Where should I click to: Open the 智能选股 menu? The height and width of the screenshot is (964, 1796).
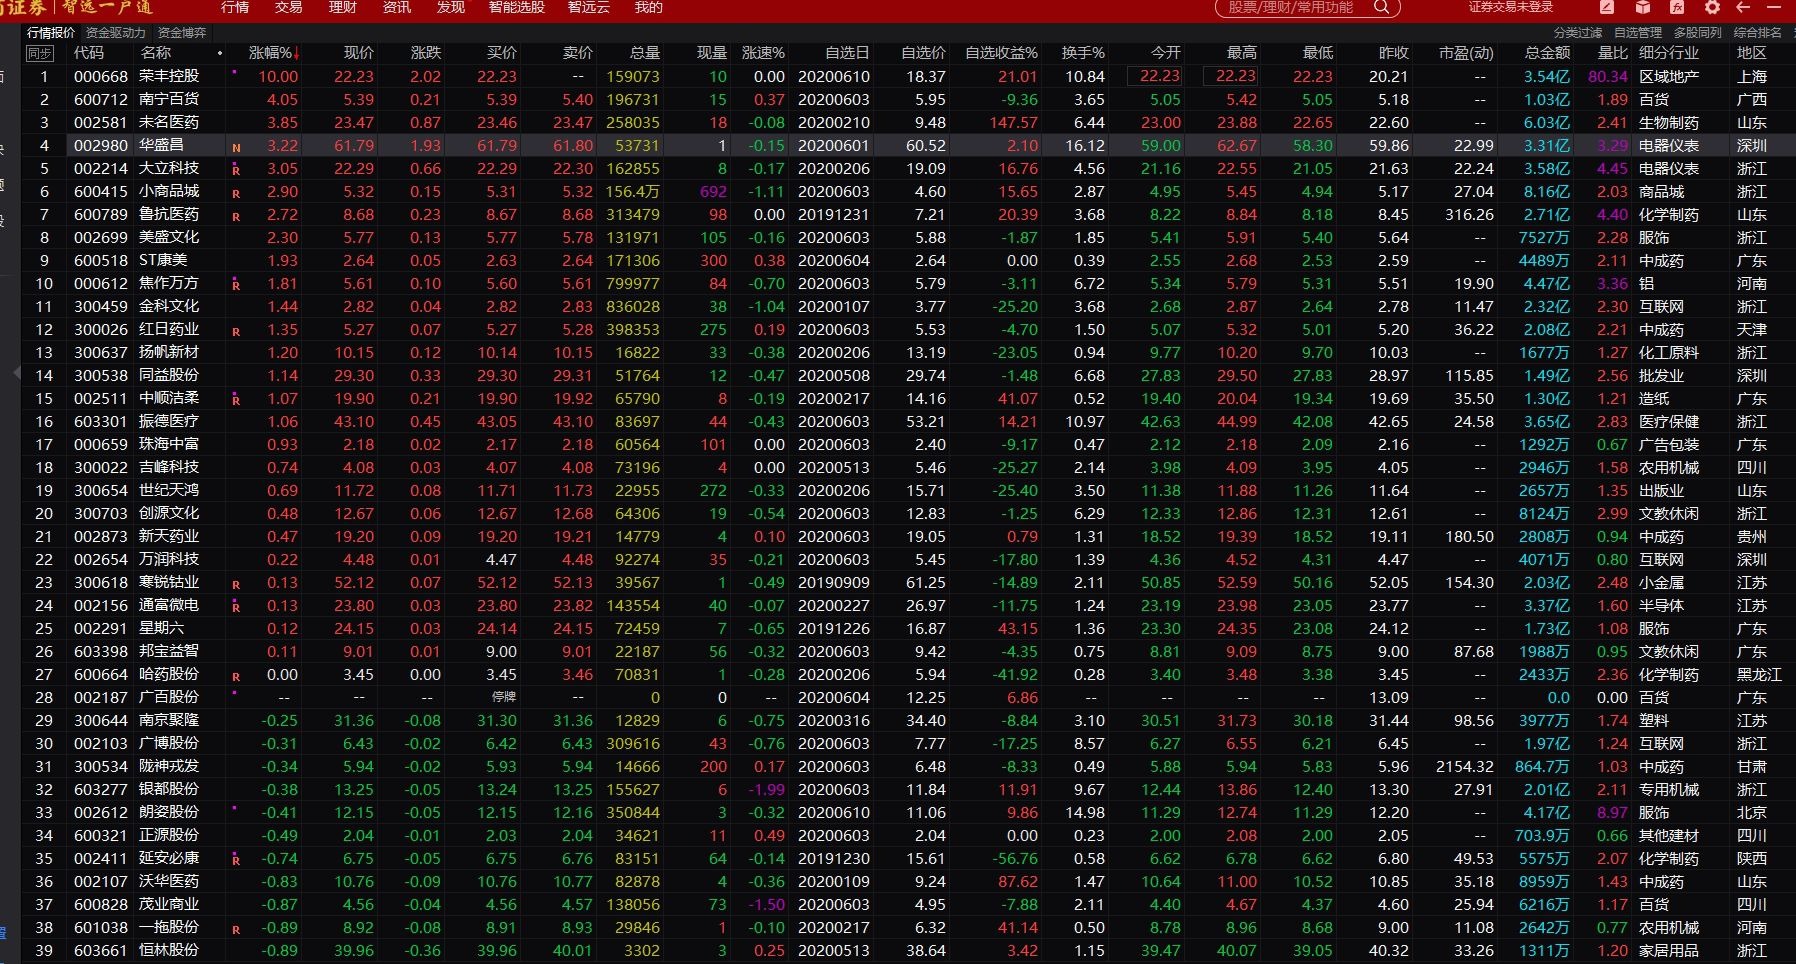(517, 7)
